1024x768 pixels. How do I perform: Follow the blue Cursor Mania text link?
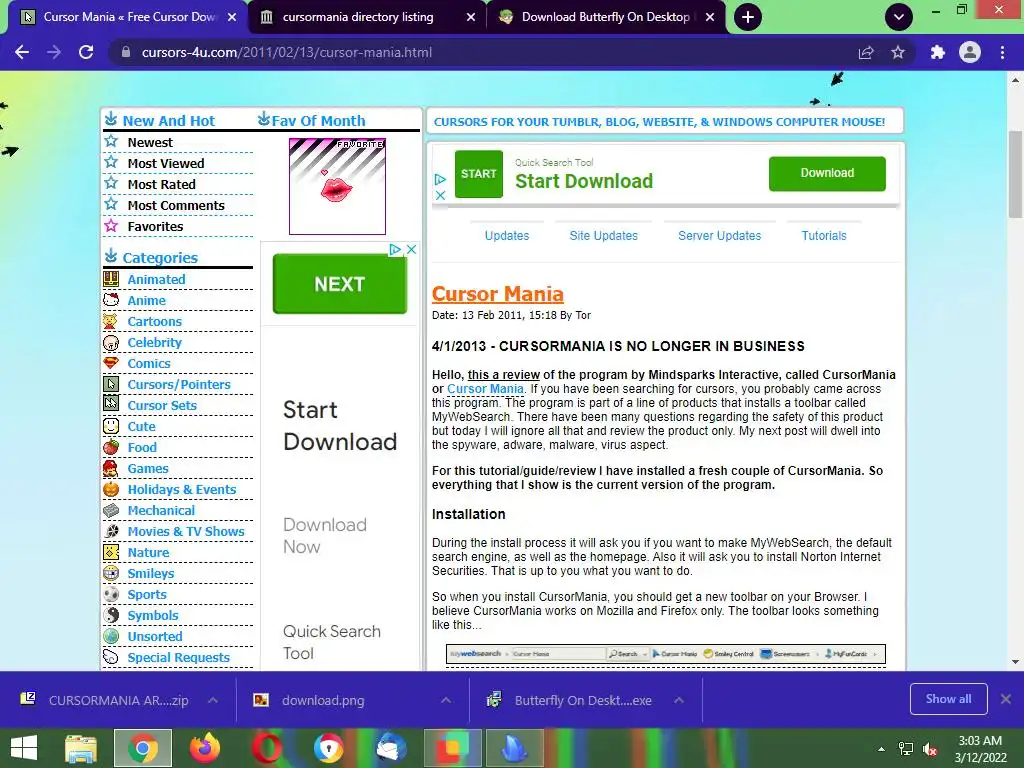[x=485, y=389]
